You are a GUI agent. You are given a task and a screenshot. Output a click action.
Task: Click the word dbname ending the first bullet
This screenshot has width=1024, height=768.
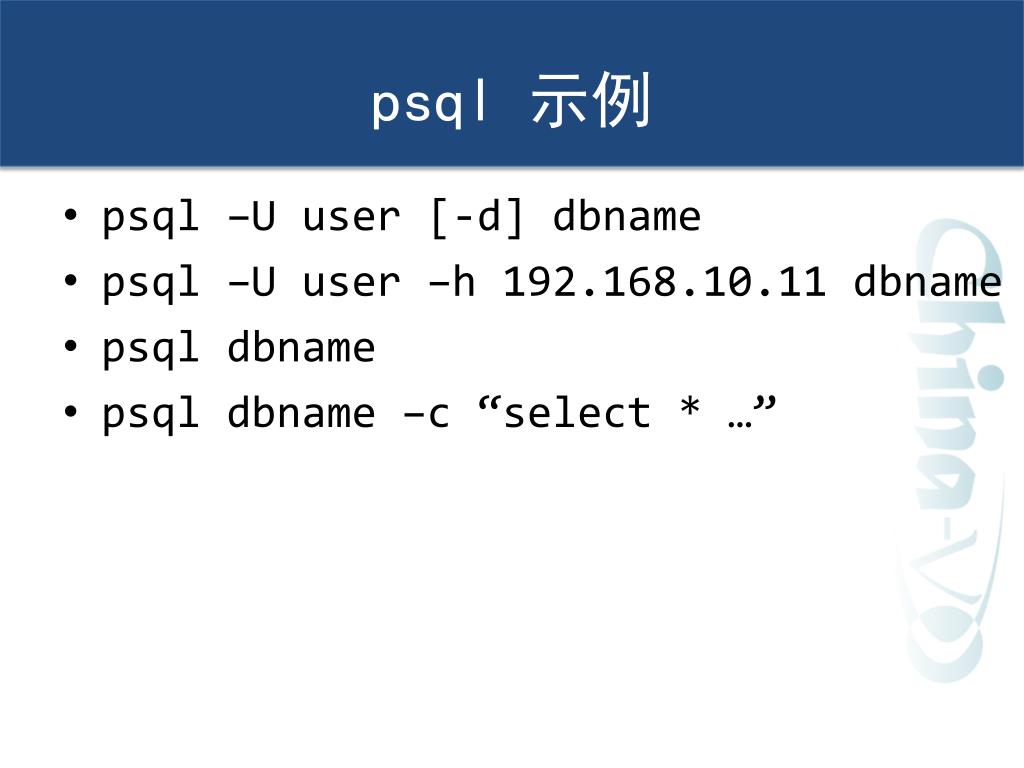pos(627,216)
